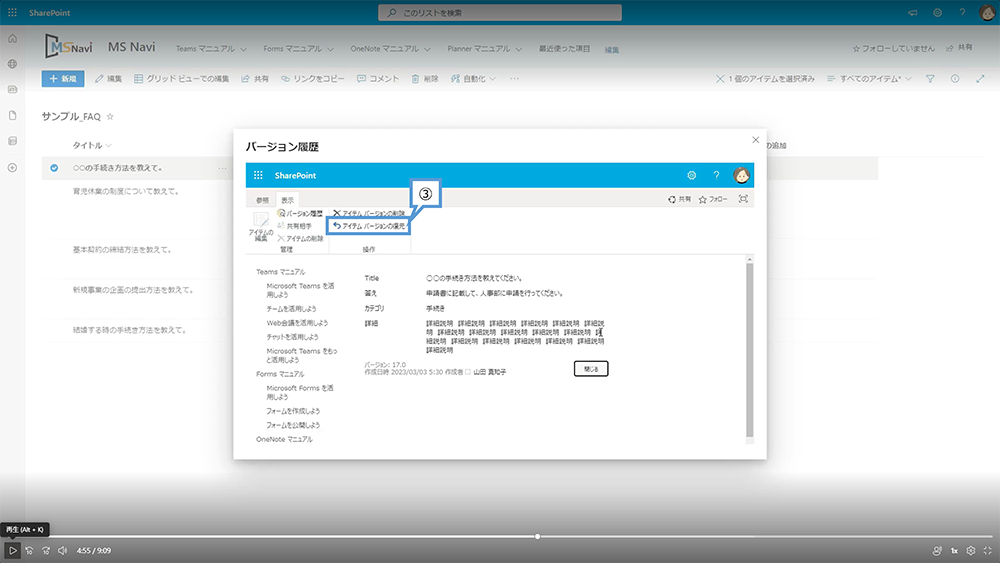Select the 育児休業の制度について教えて。 list item
This screenshot has width=1000, height=563.
point(126,191)
